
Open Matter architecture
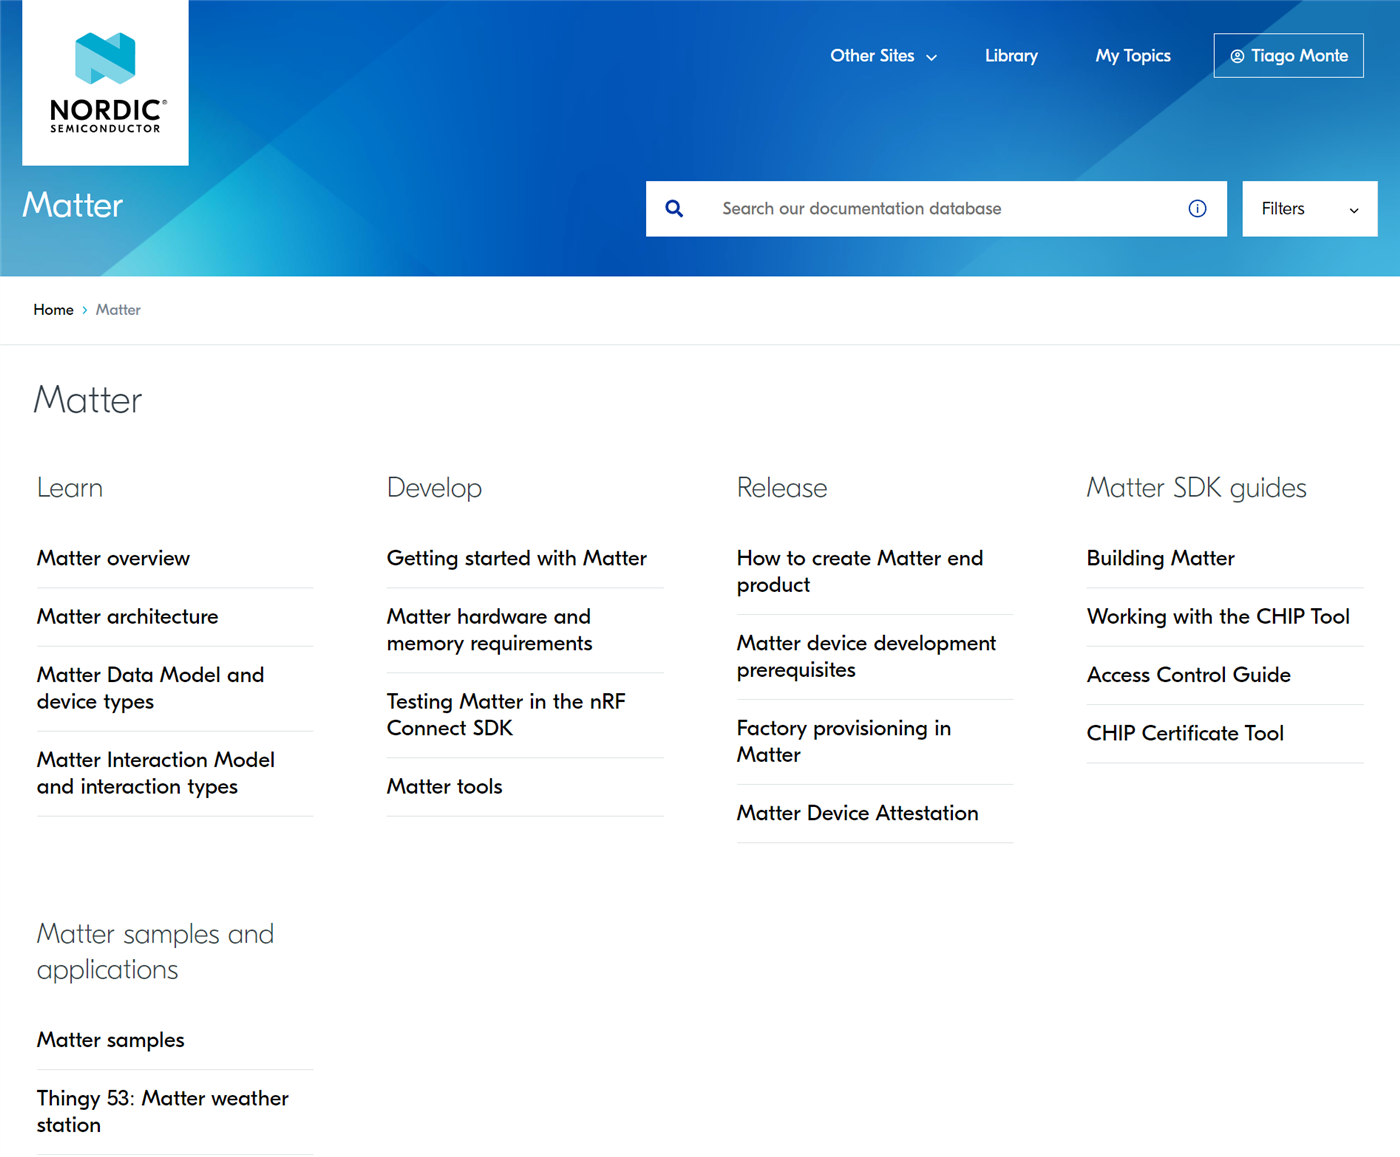click(127, 616)
